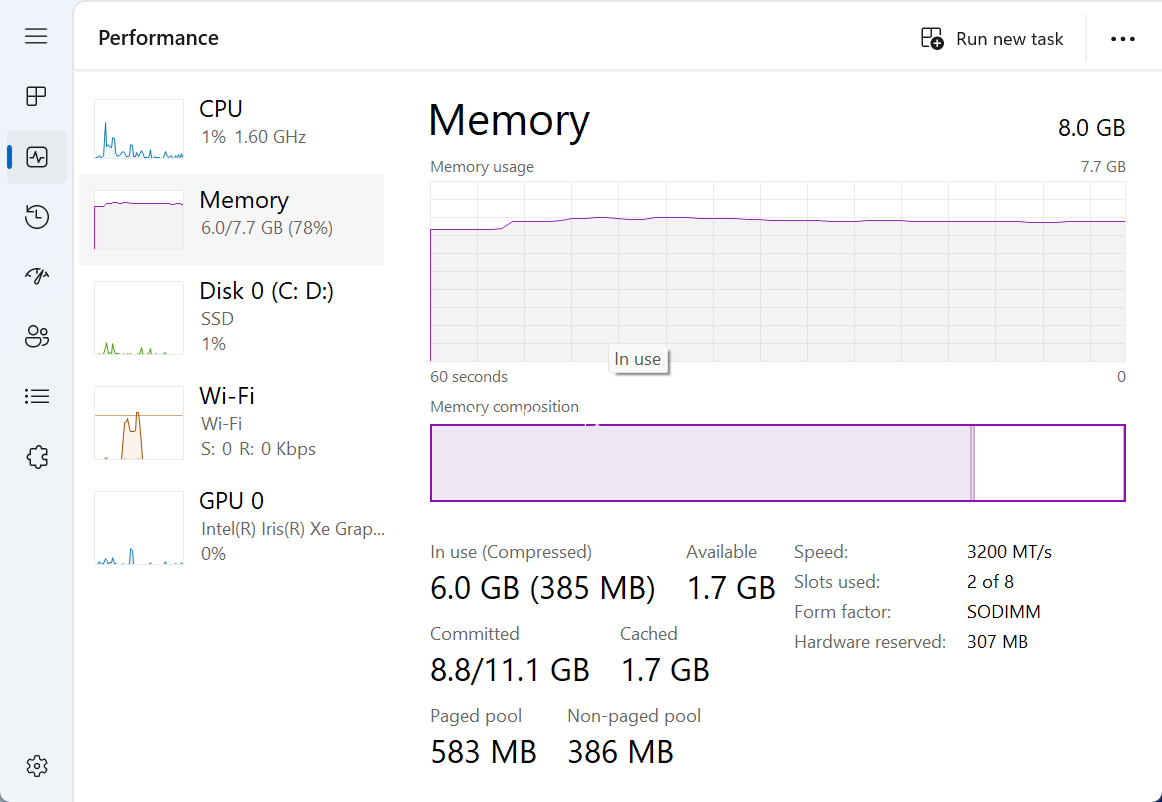This screenshot has height=802, width=1162.
Task: Select Disk 0 (C: D:) item
Action: (231, 316)
